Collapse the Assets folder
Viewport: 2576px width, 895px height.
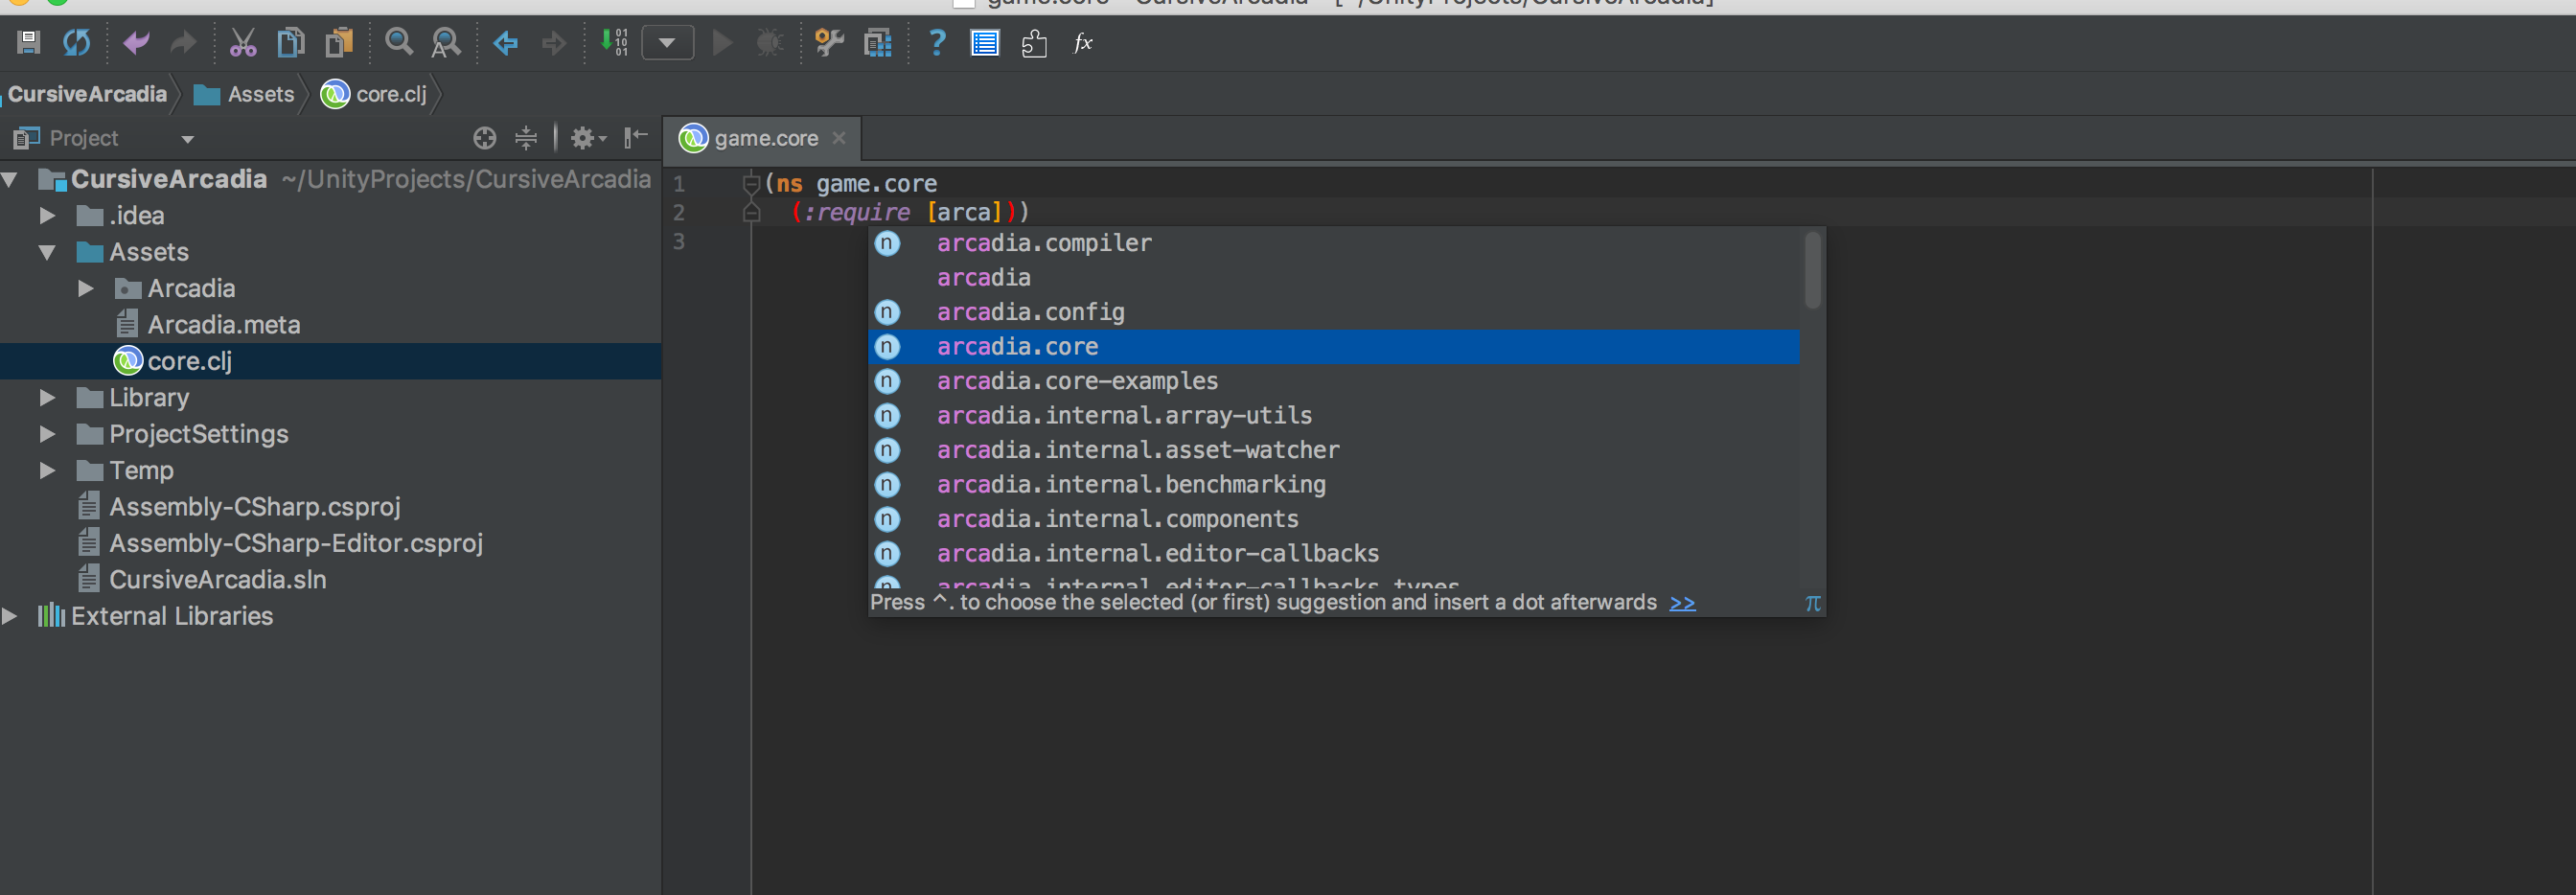pos(47,253)
